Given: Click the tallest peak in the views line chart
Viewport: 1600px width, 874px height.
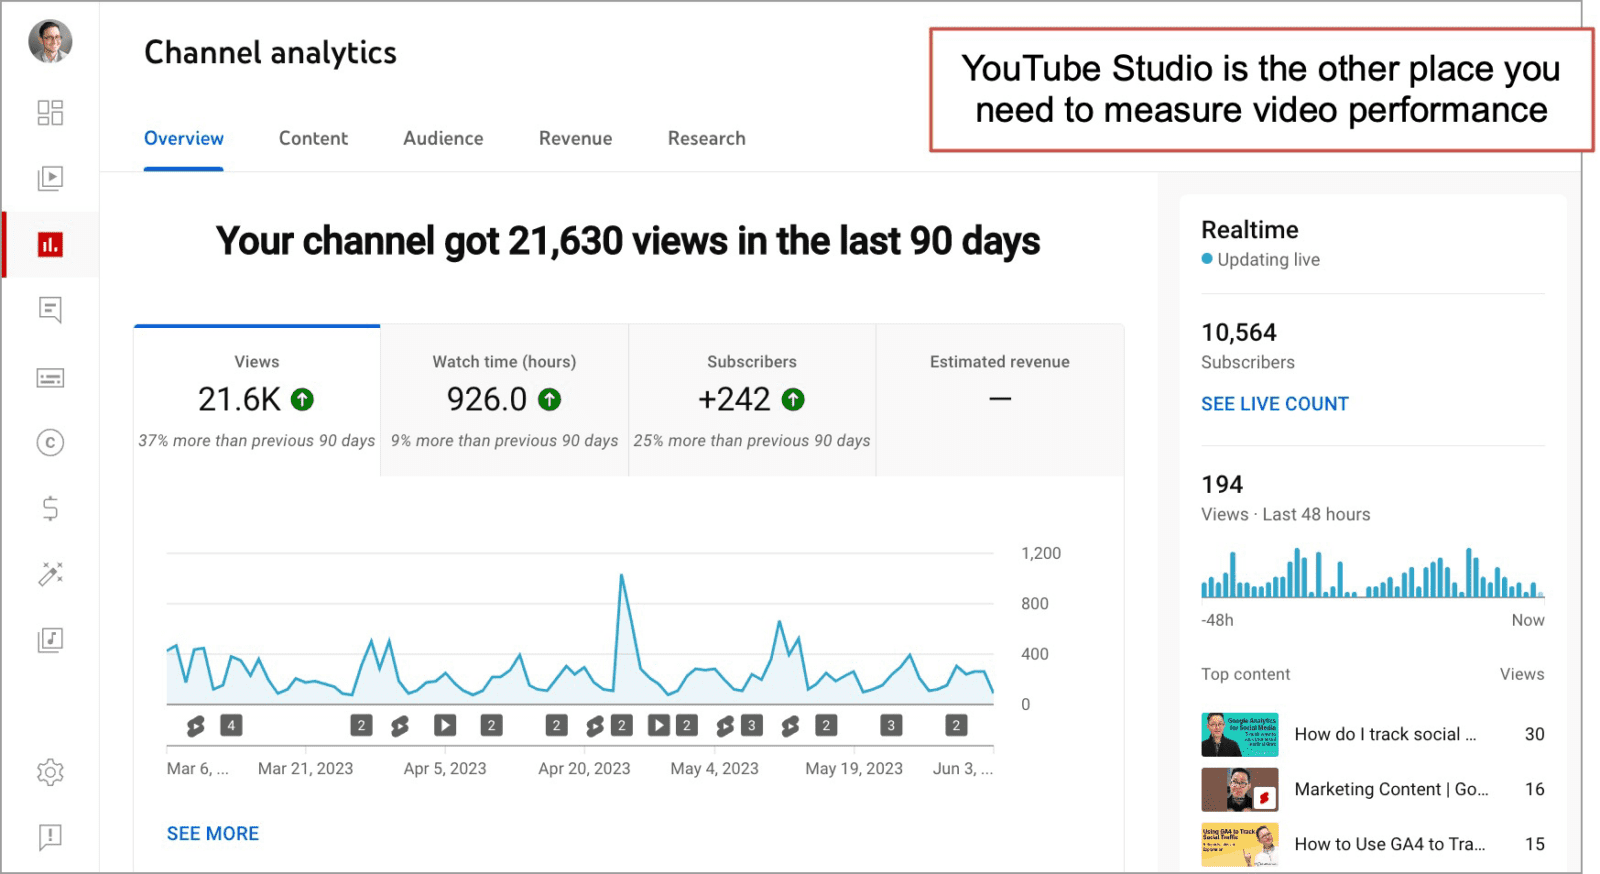Looking at the screenshot, I should pyautogui.click(x=621, y=576).
